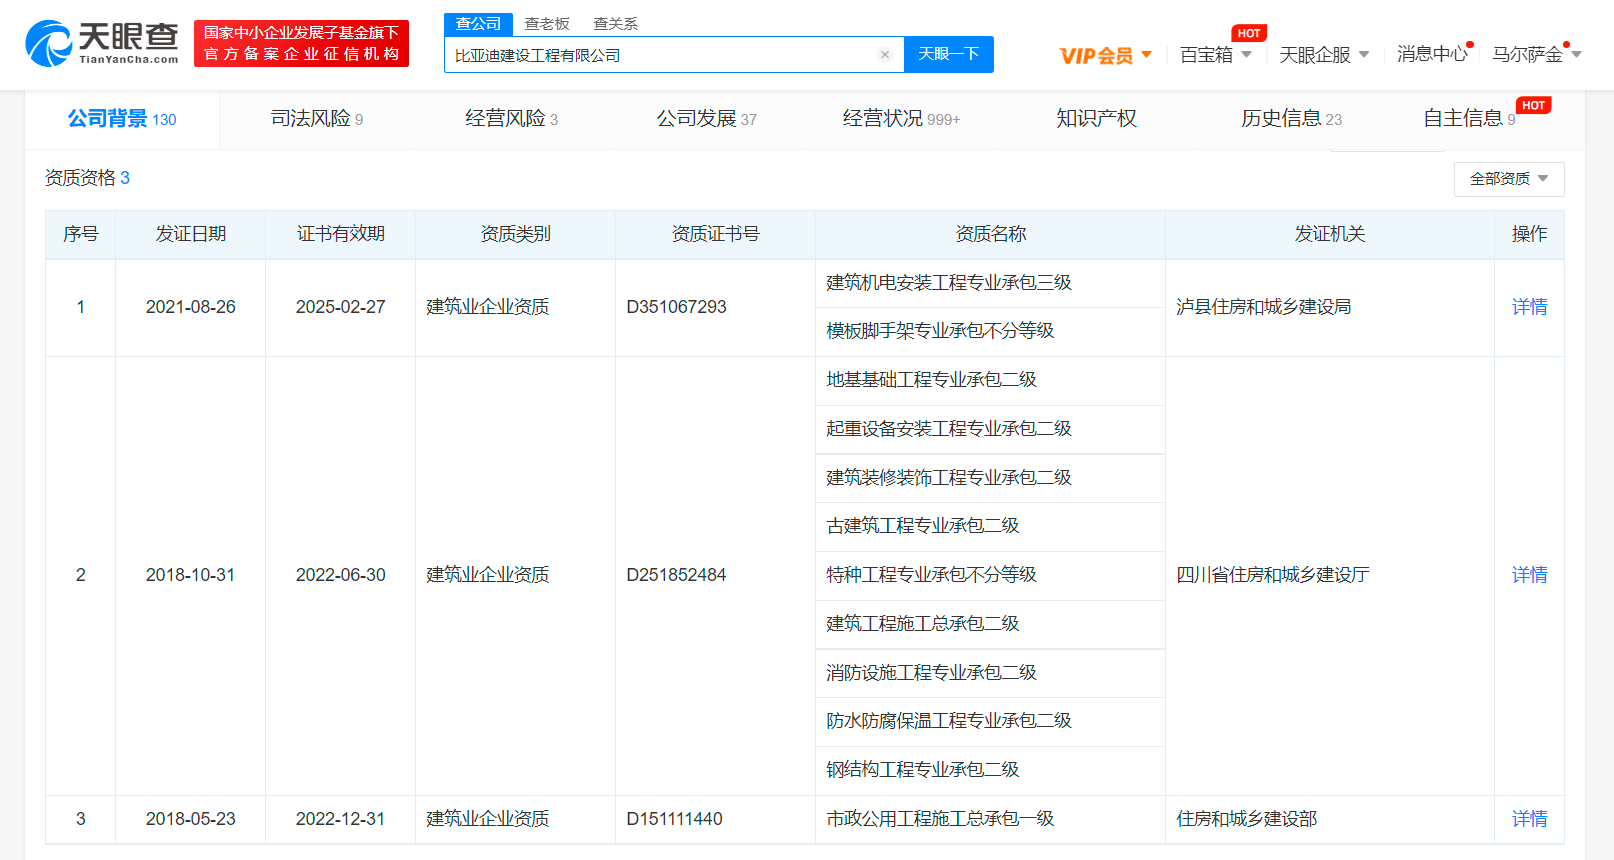Click the 证书有效期 column header

click(340, 234)
